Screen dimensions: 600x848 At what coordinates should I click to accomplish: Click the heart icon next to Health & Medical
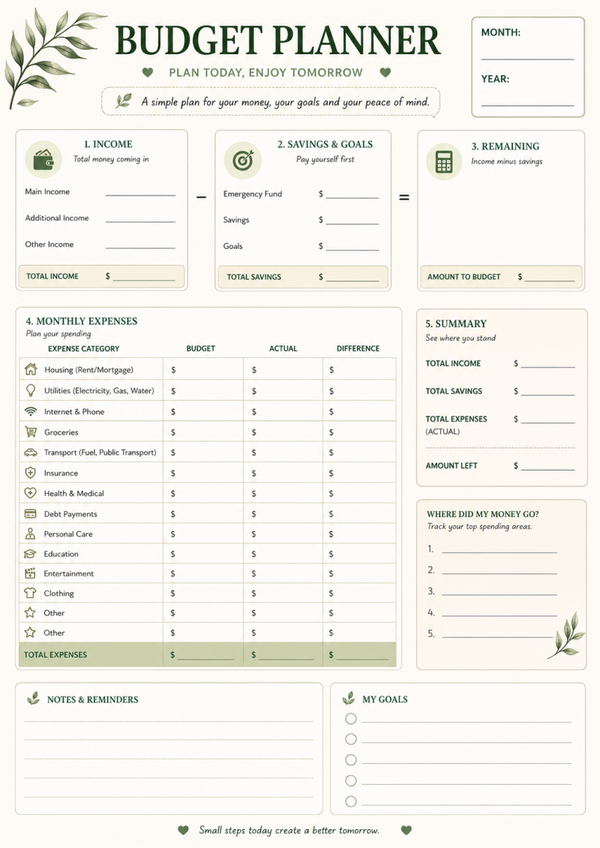coord(31,493)
